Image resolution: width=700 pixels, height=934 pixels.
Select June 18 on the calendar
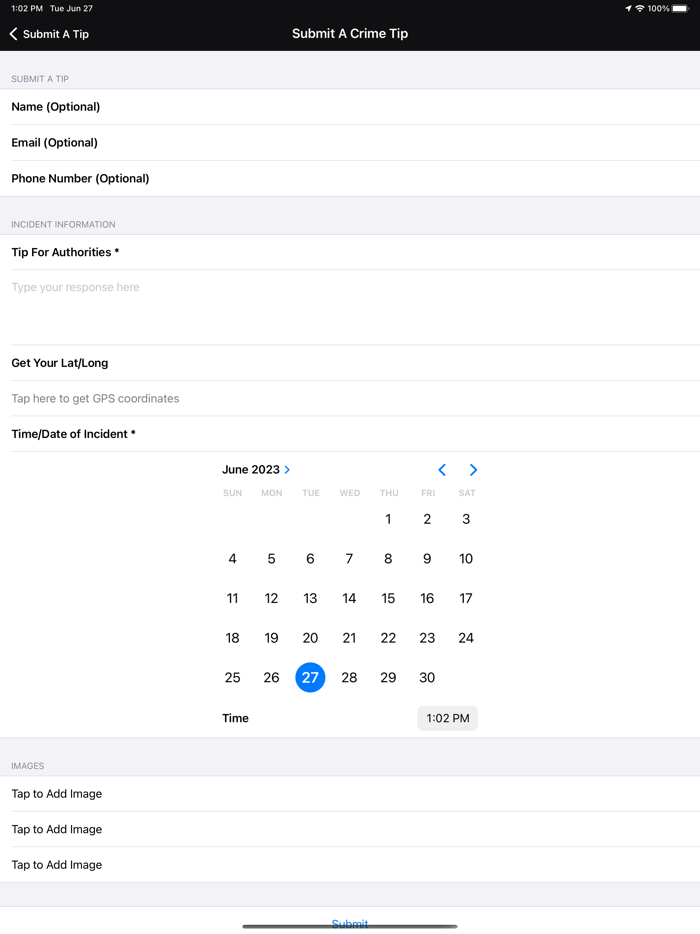click(232, 638)
